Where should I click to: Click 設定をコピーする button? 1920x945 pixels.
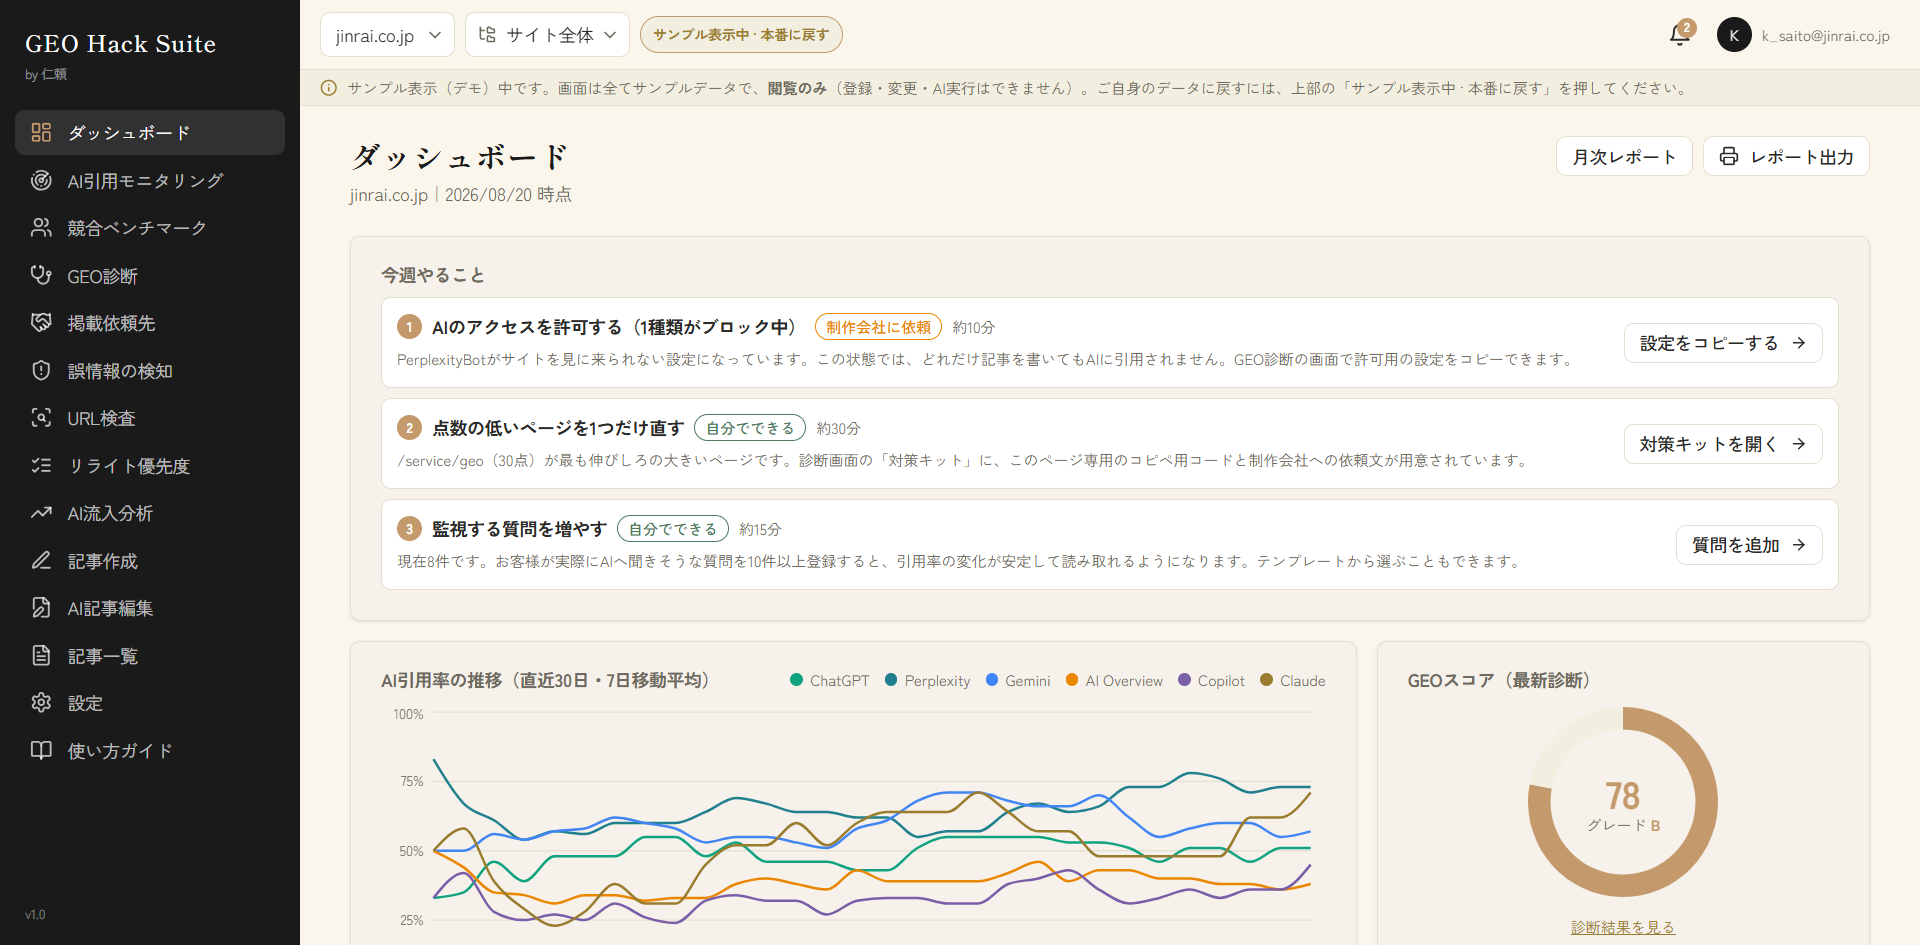1723,343
